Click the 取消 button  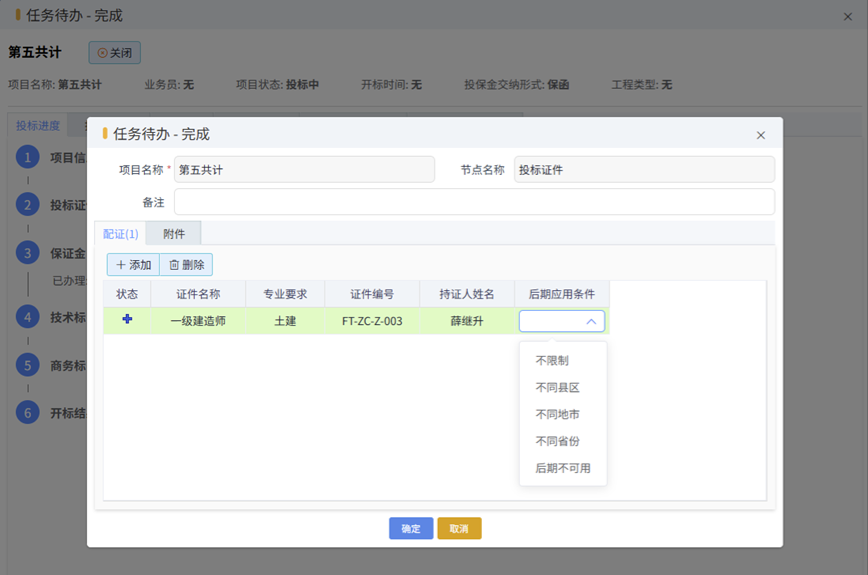coord(459,529)
